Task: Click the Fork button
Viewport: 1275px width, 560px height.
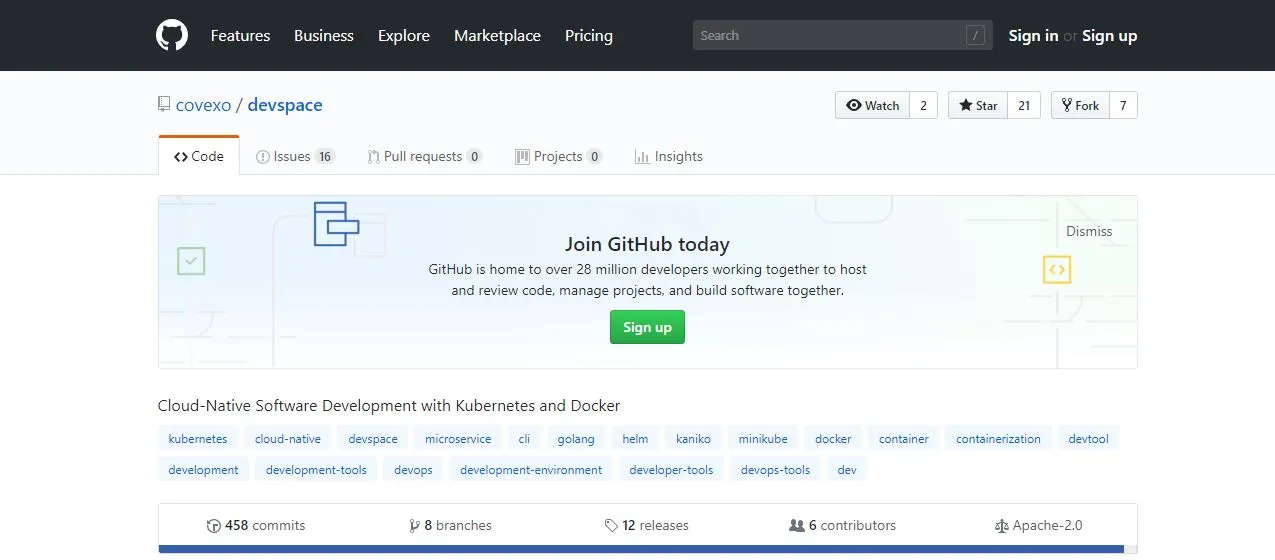Action: point(1080,105)
